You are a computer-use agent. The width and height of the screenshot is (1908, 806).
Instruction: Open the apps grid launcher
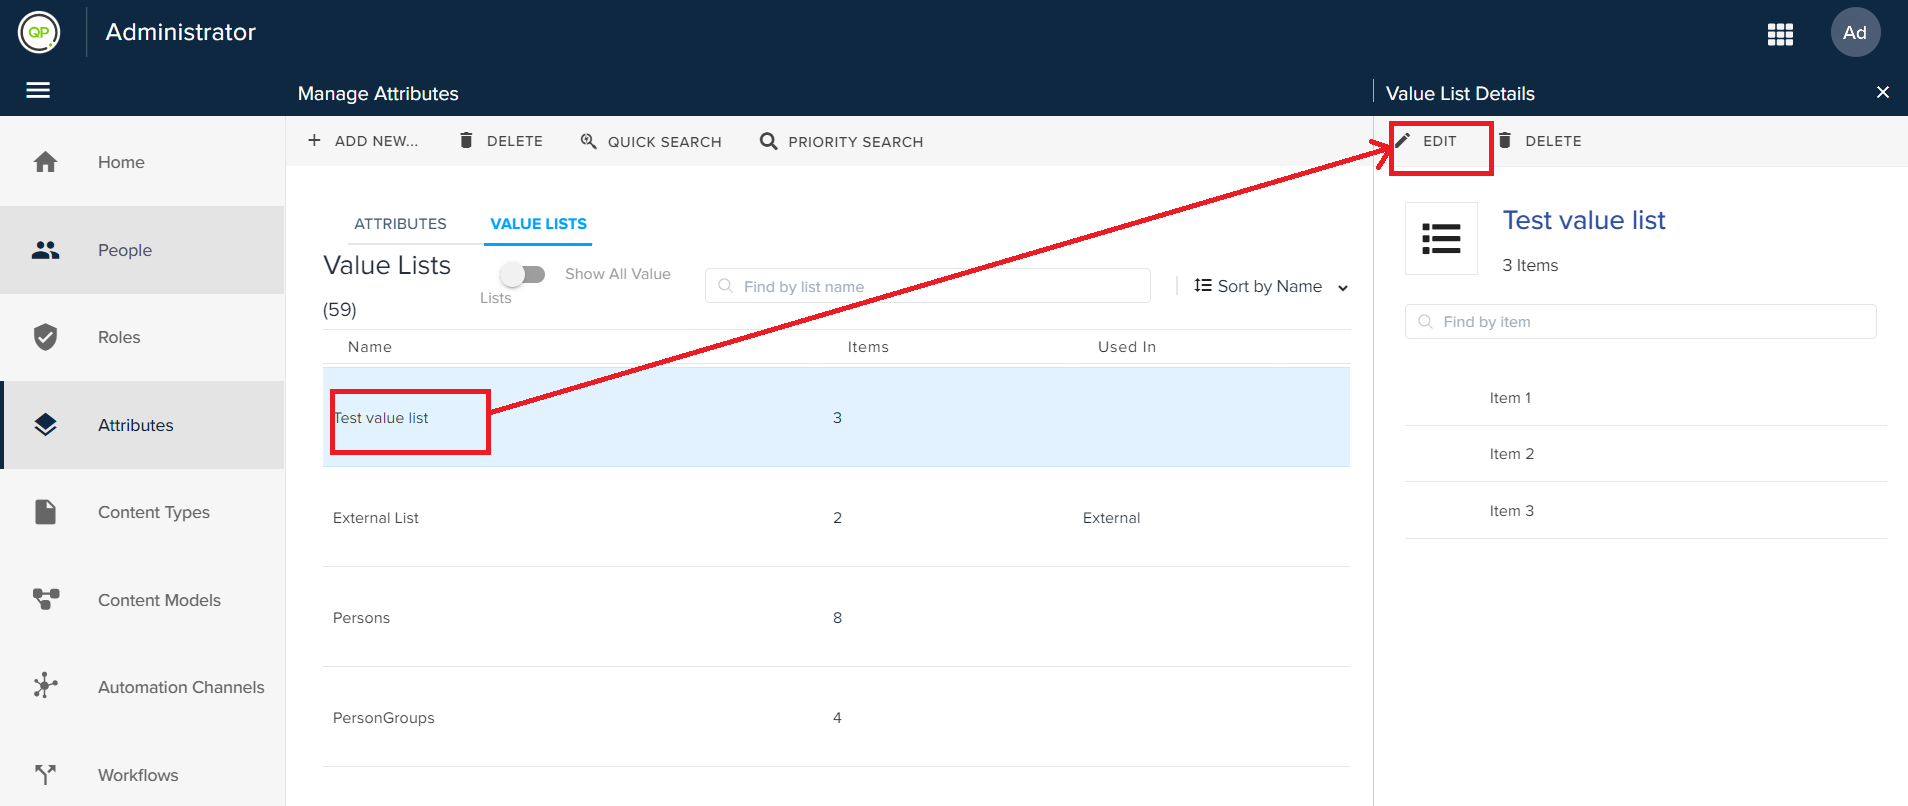tap(1780, 34)
